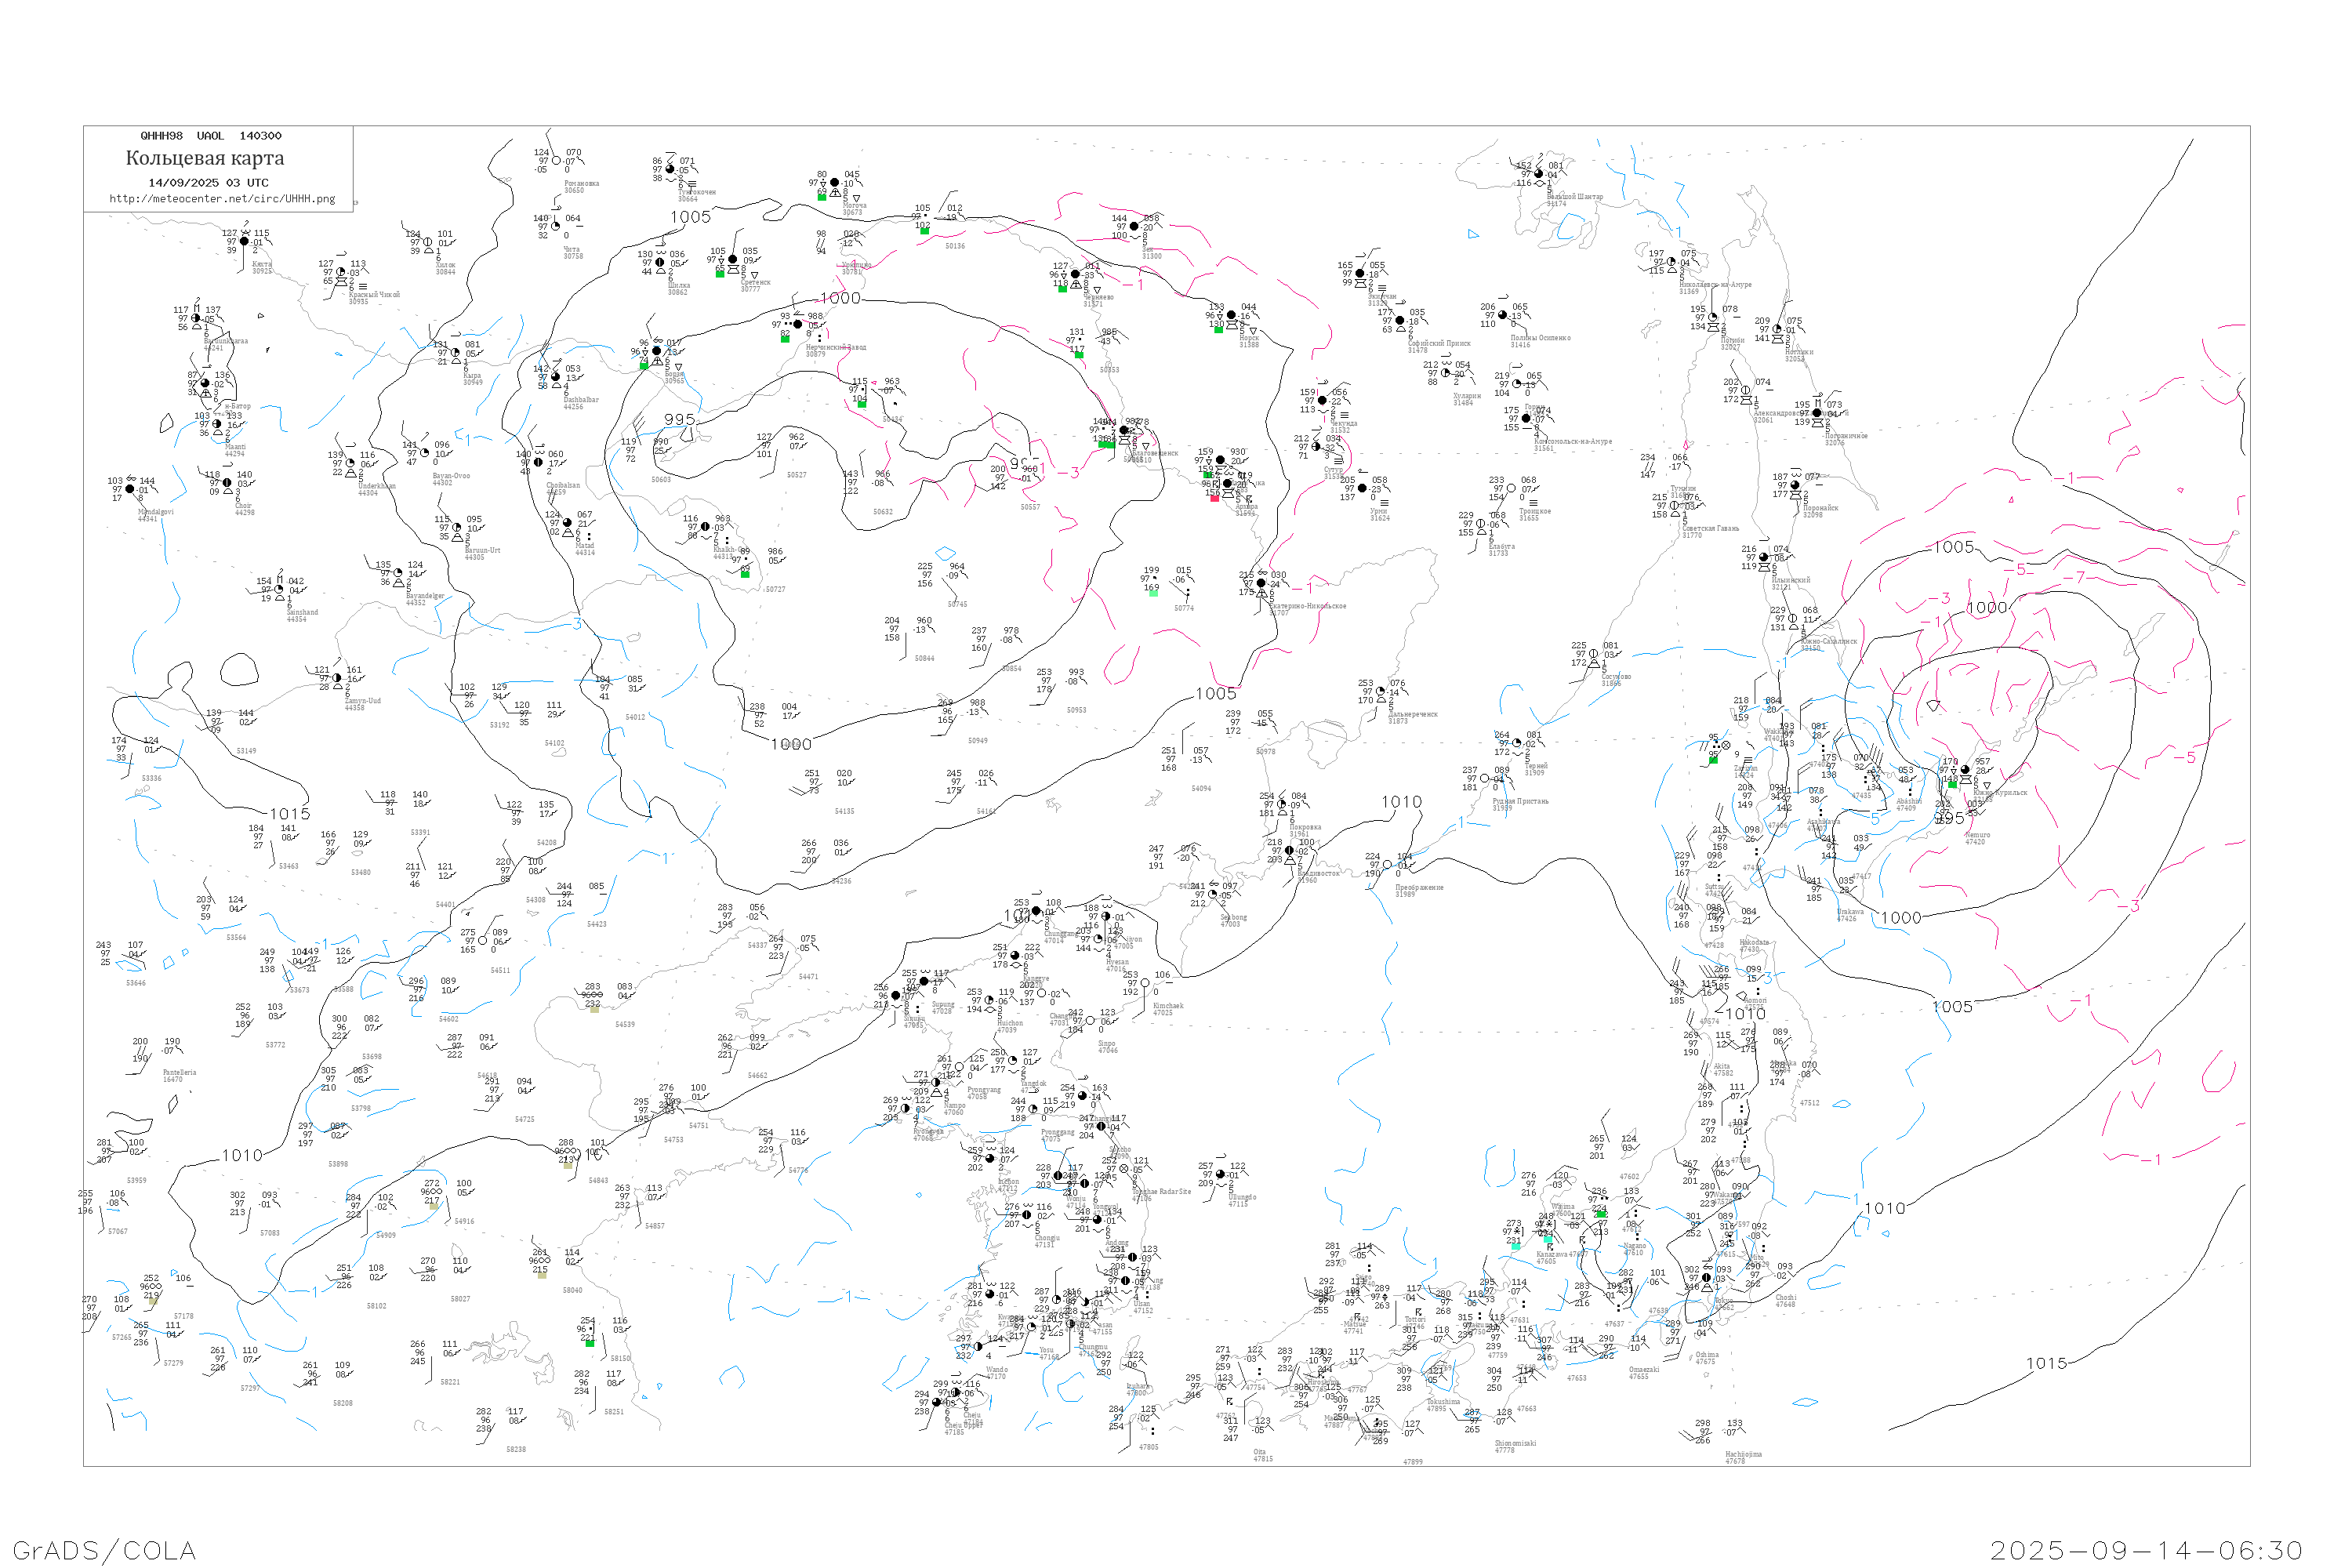The width and height of the screenshot is (2352, 1568).
Task: Open the meteocenter.net UHHH.png URL text
Action: [x=222, y=199]
